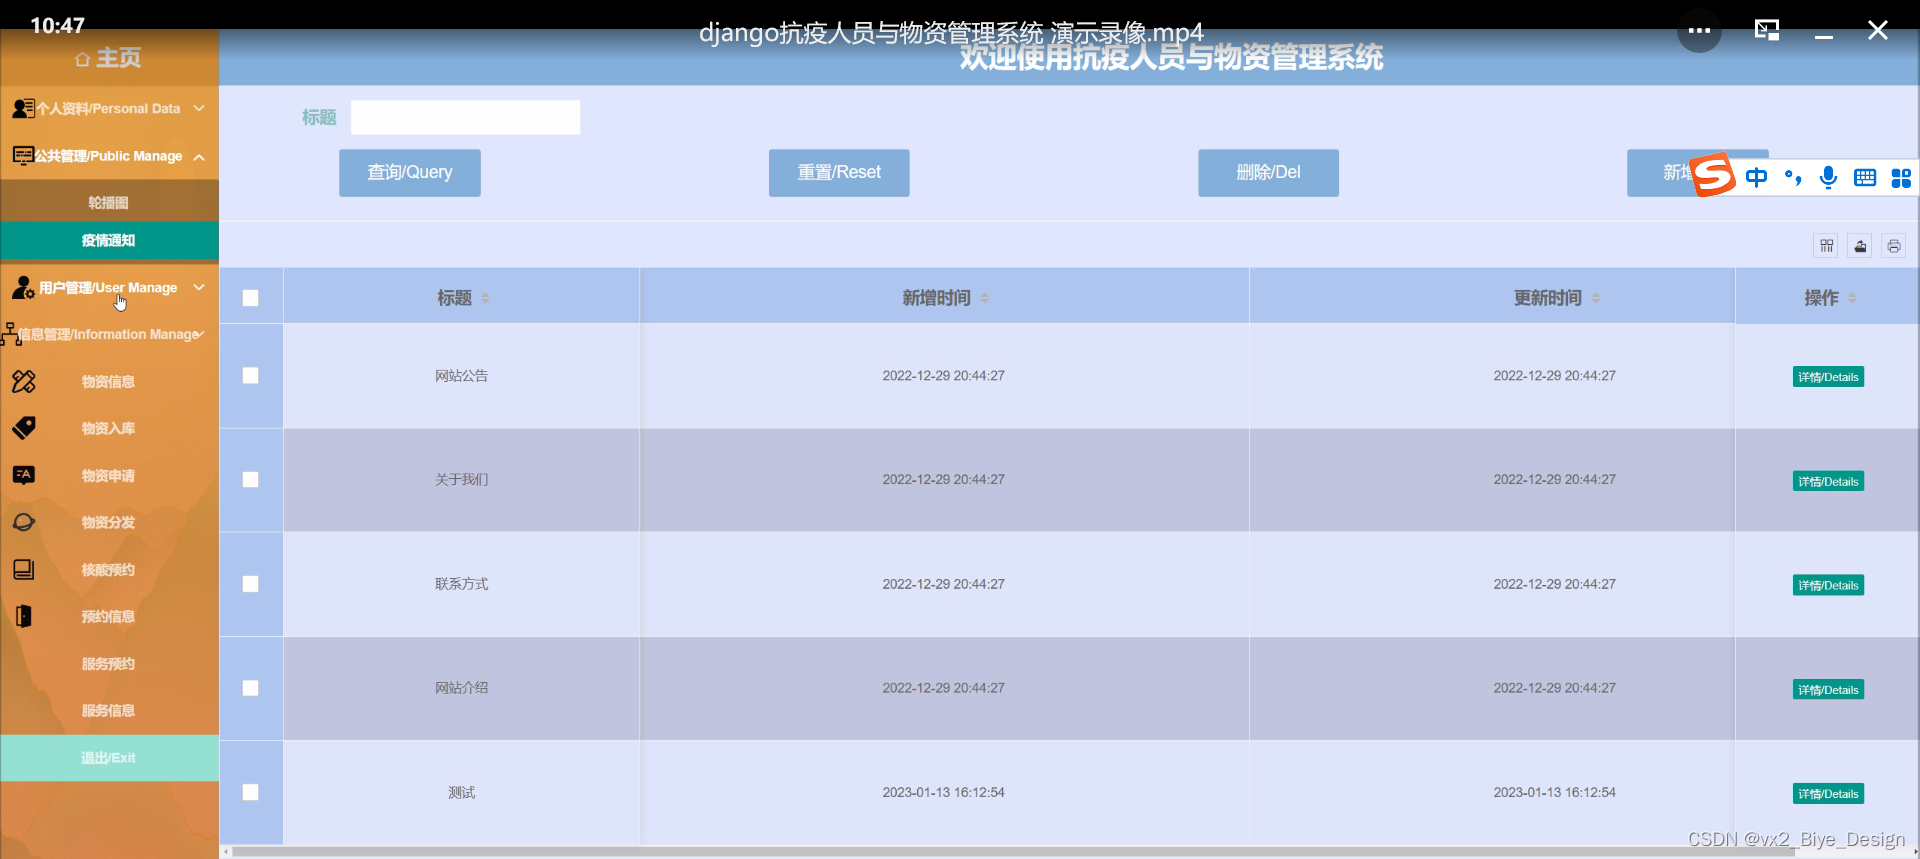Image resolution: width=1920 pixels, height=859 pixels.
Task: Open 详情/Details for 网站公告 row
Action: click(x=1828, y=377)
